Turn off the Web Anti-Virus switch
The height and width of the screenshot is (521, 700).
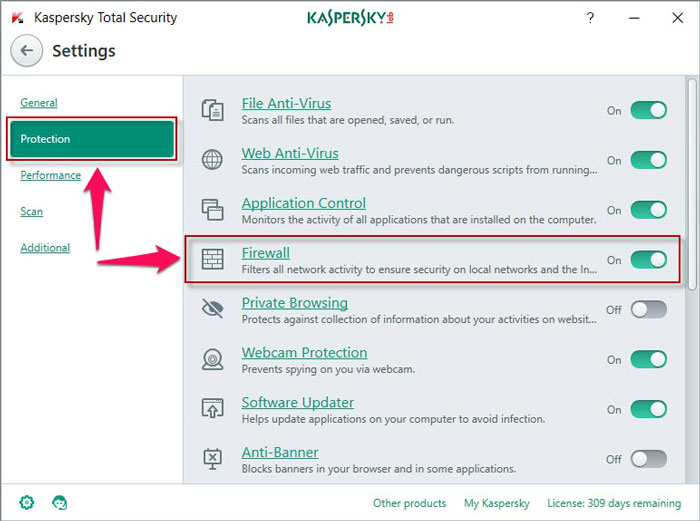point(649,160)
